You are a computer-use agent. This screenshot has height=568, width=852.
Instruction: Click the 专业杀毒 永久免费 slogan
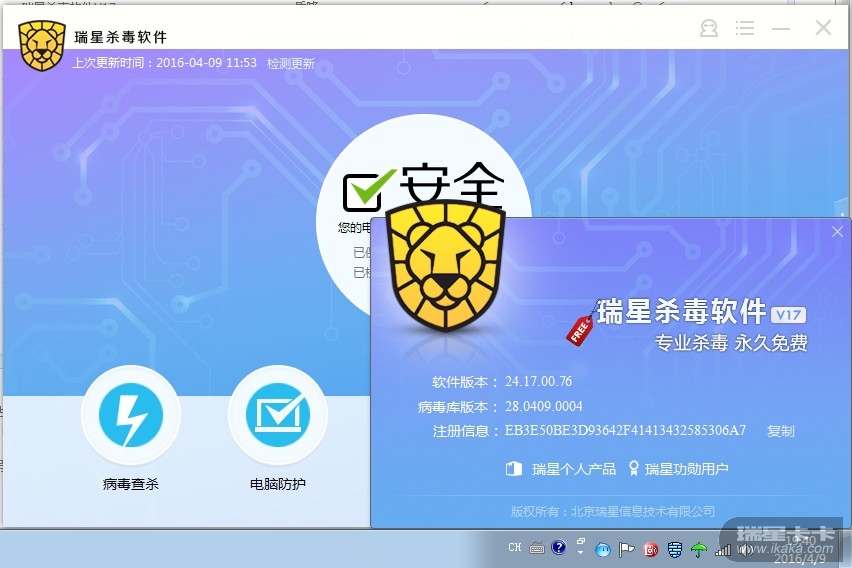click(x=731, y=343)
